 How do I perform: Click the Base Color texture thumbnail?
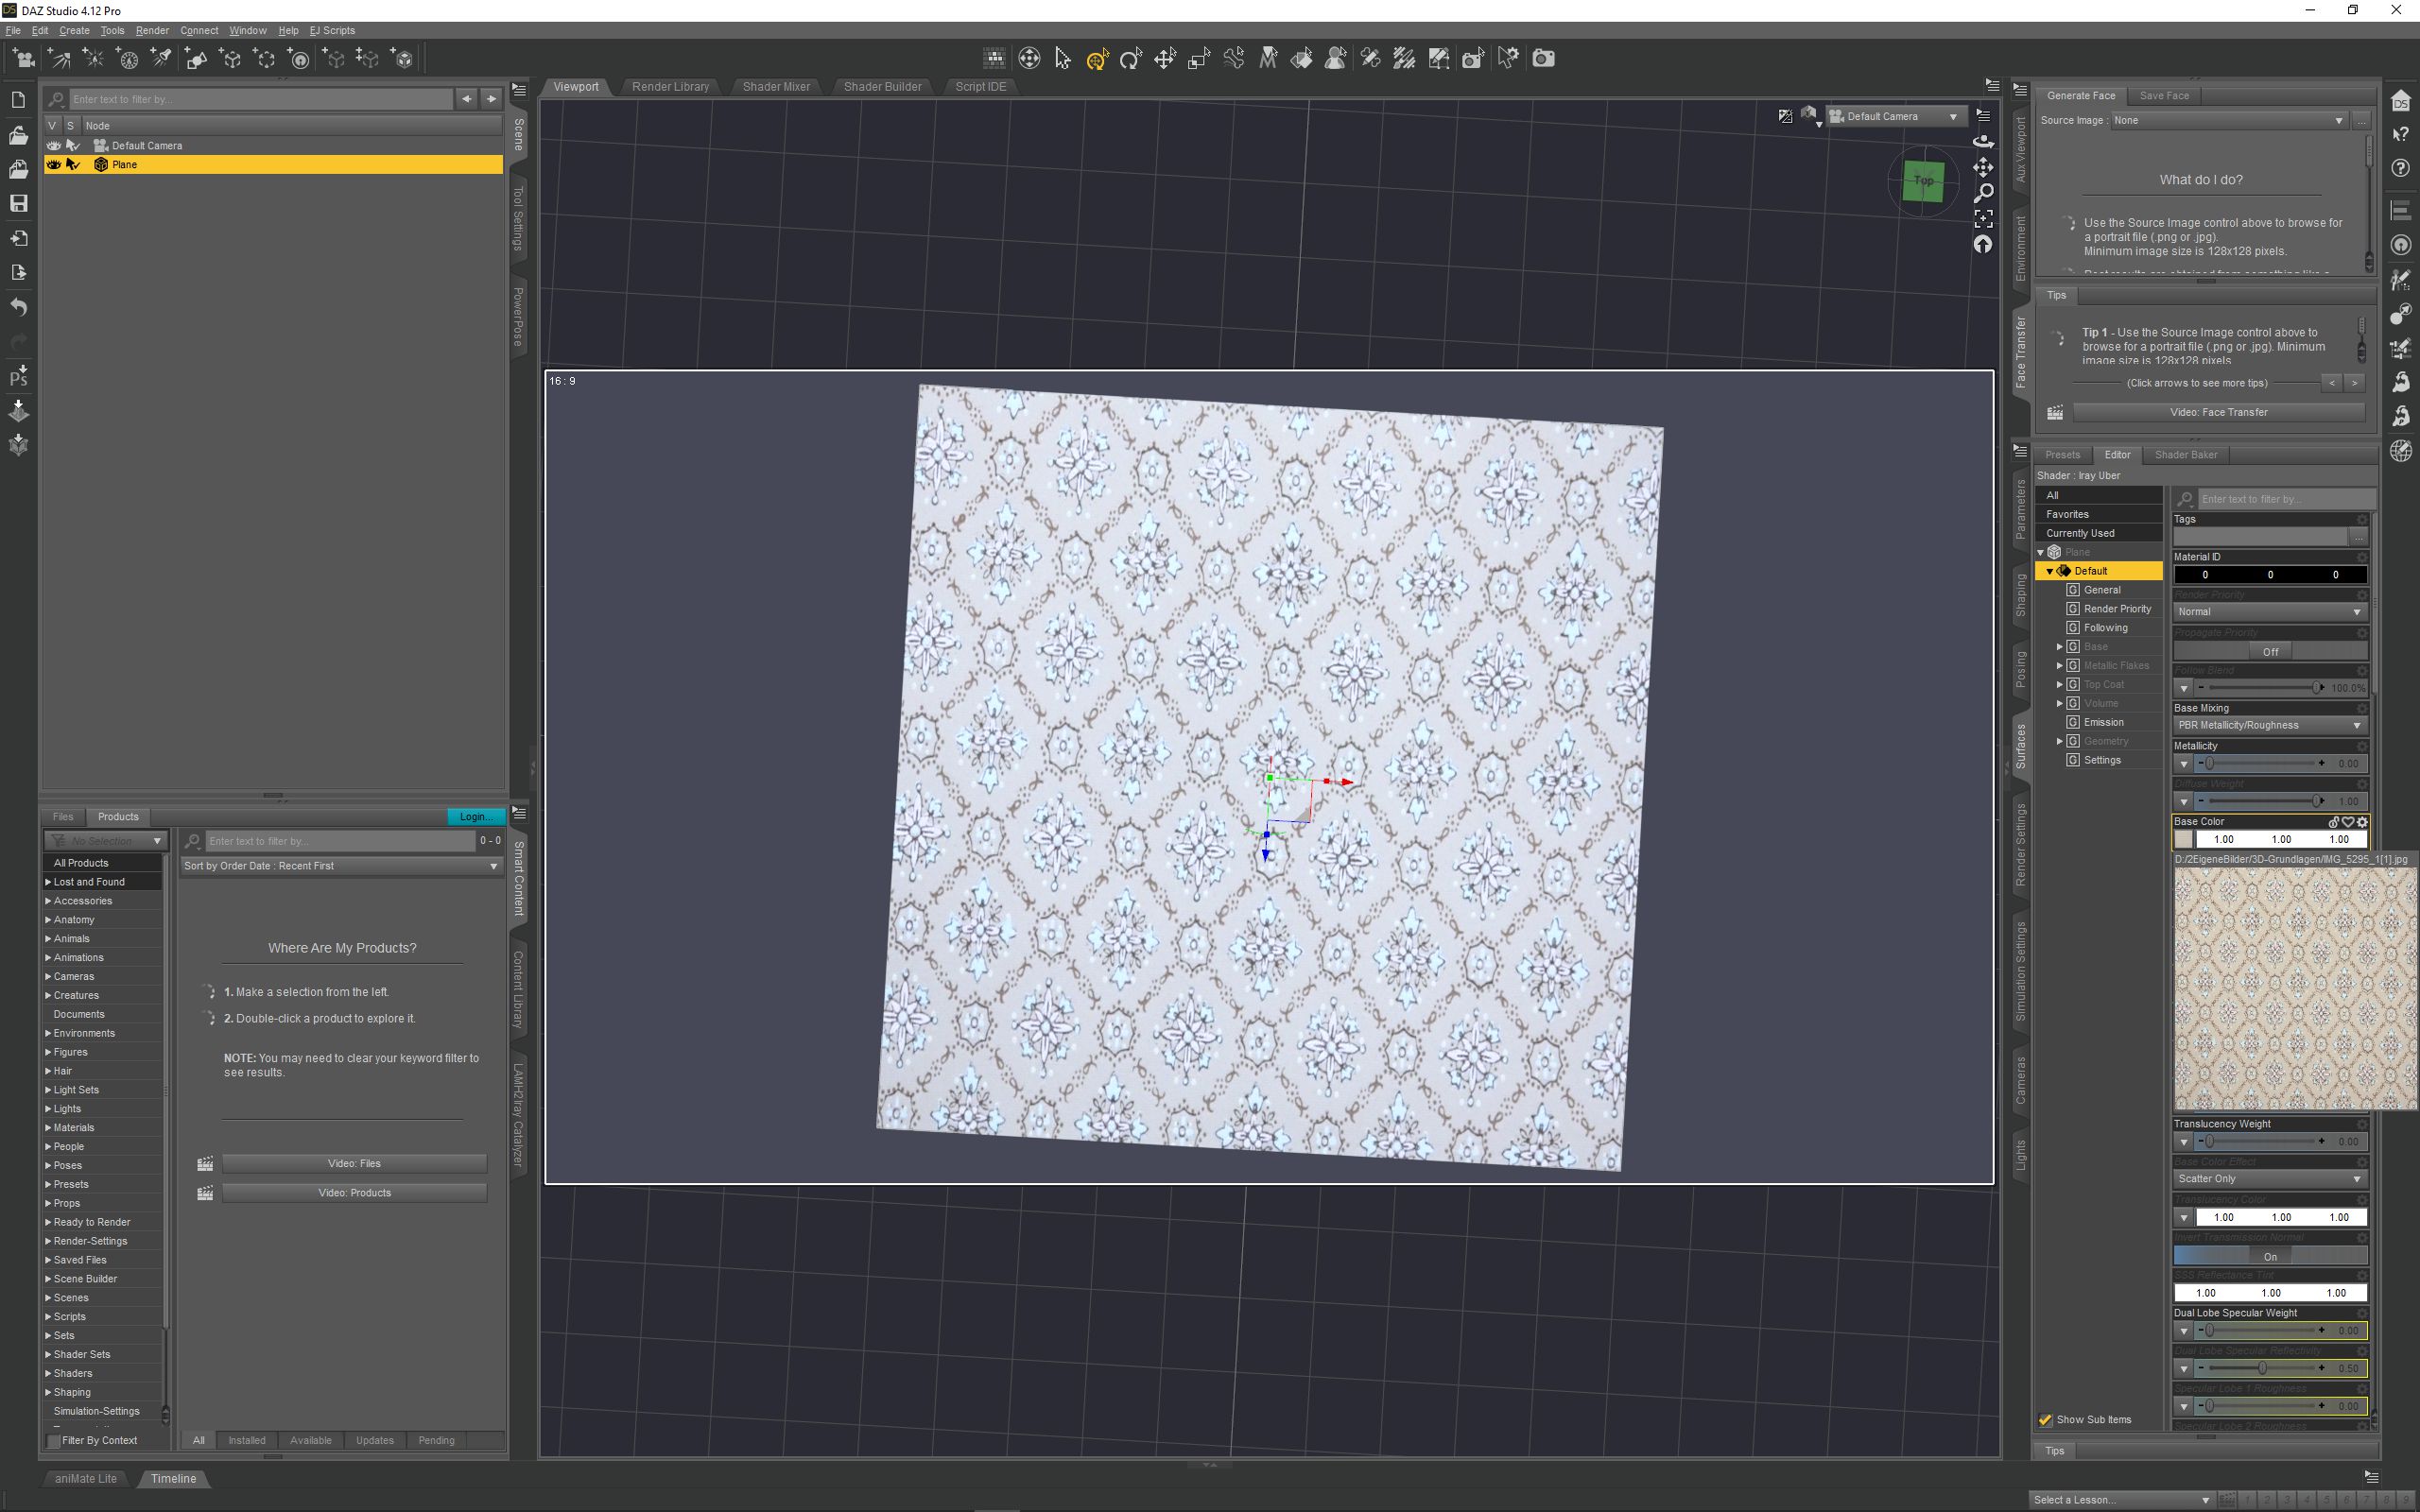(x=2183, y=840)
